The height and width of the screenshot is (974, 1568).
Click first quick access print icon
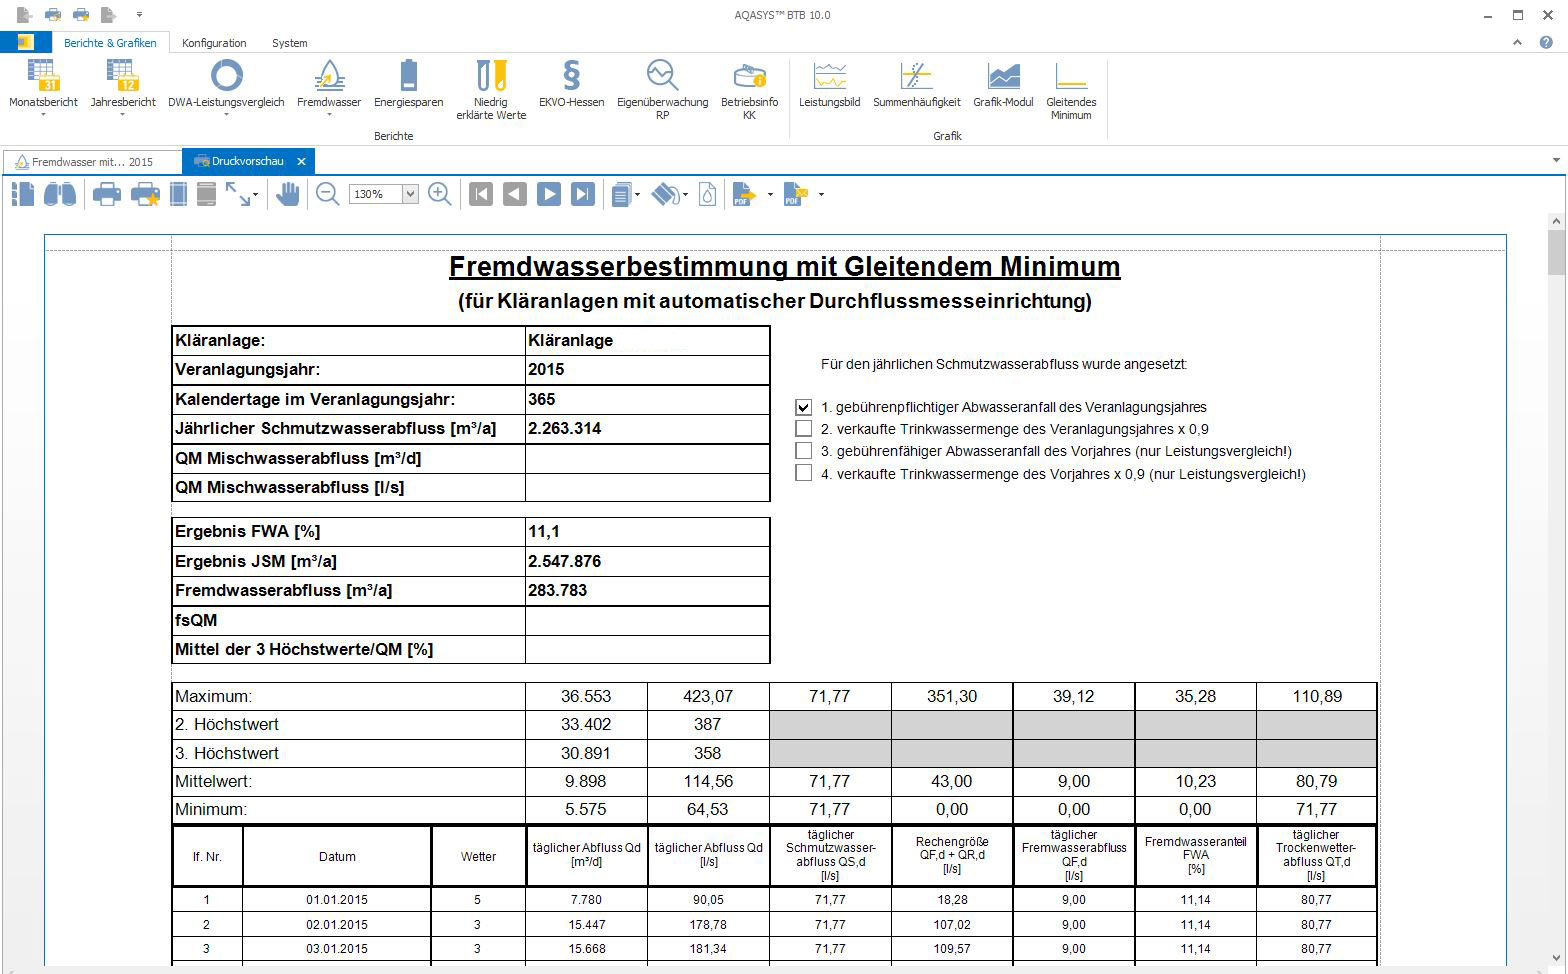tap(53, 15)
